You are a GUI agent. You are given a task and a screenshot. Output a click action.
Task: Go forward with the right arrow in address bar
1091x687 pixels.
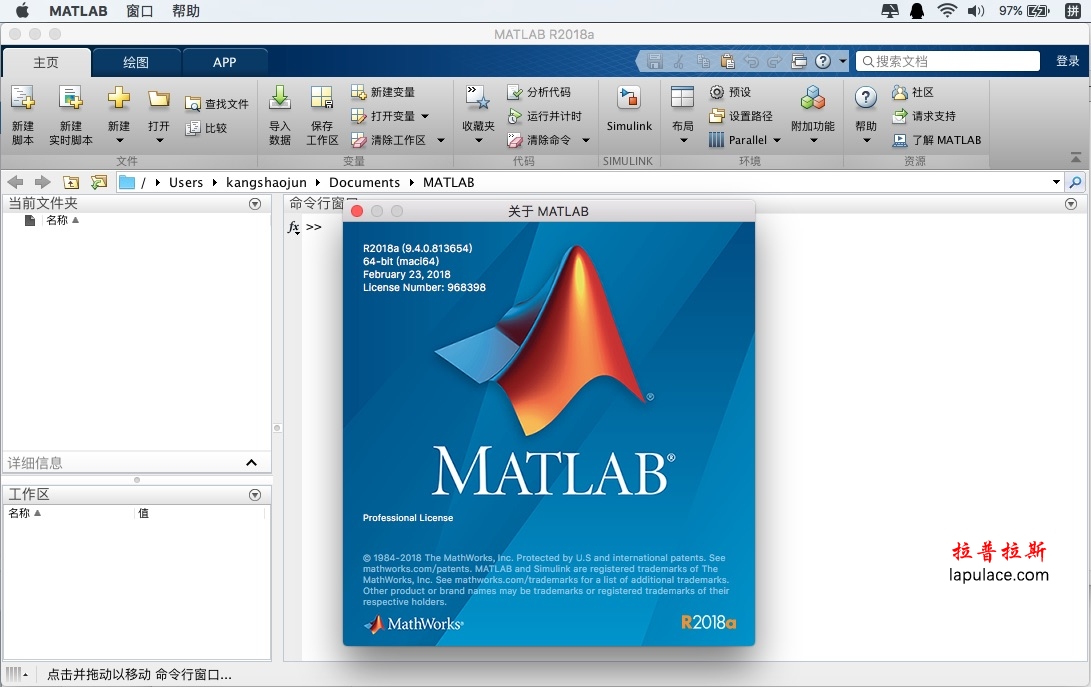(42, 182)
